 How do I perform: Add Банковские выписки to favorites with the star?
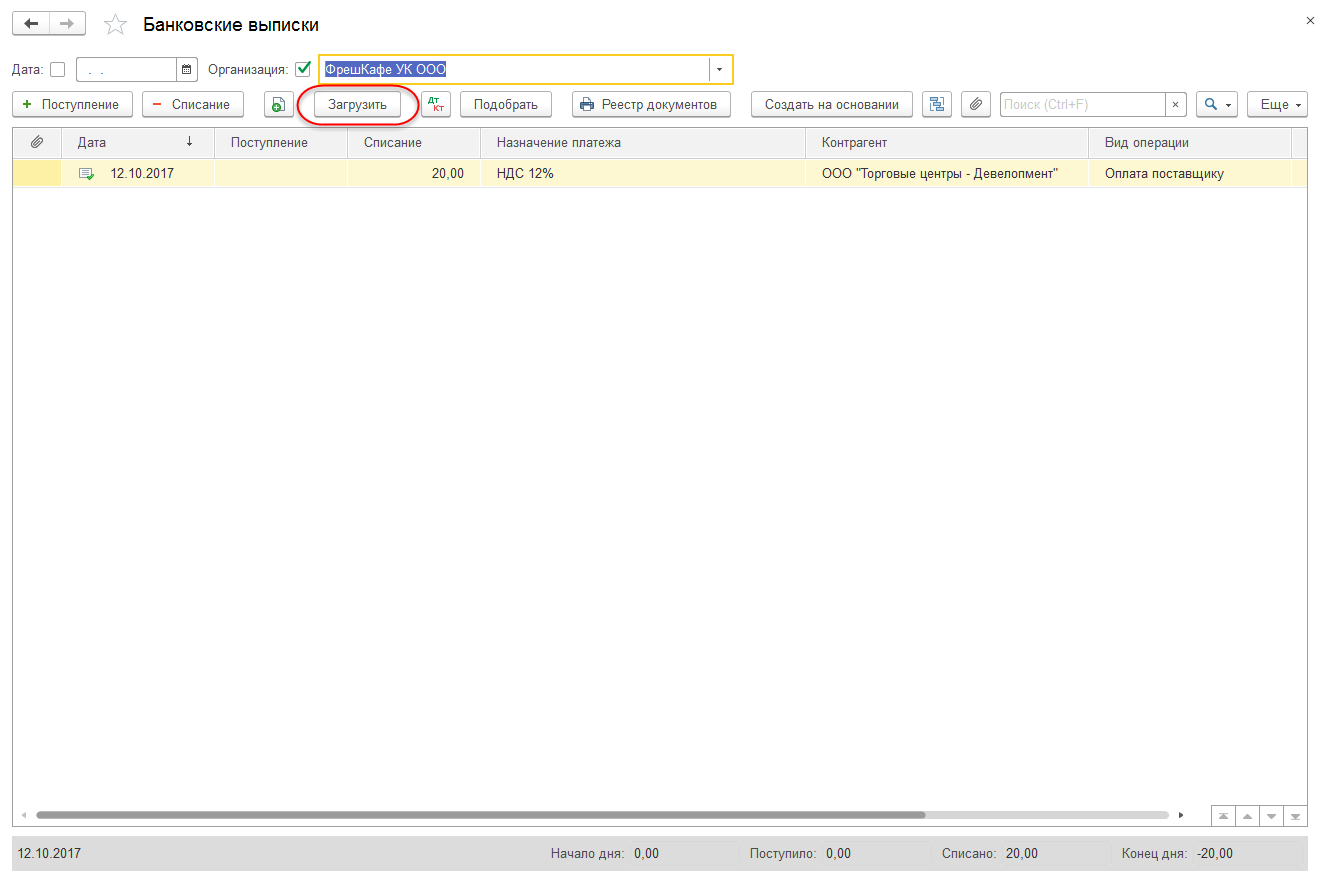click(117, 24)
